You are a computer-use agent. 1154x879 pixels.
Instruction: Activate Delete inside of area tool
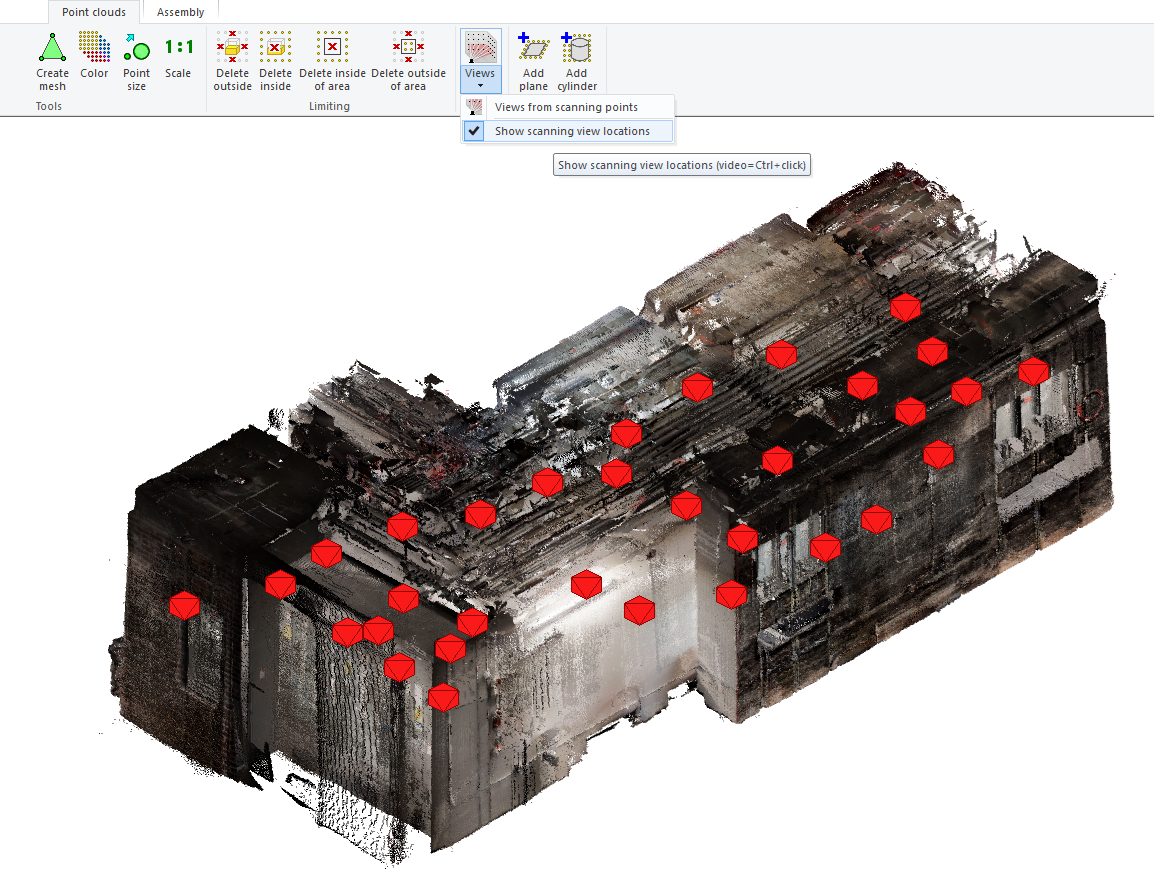(x=332, y=48)
